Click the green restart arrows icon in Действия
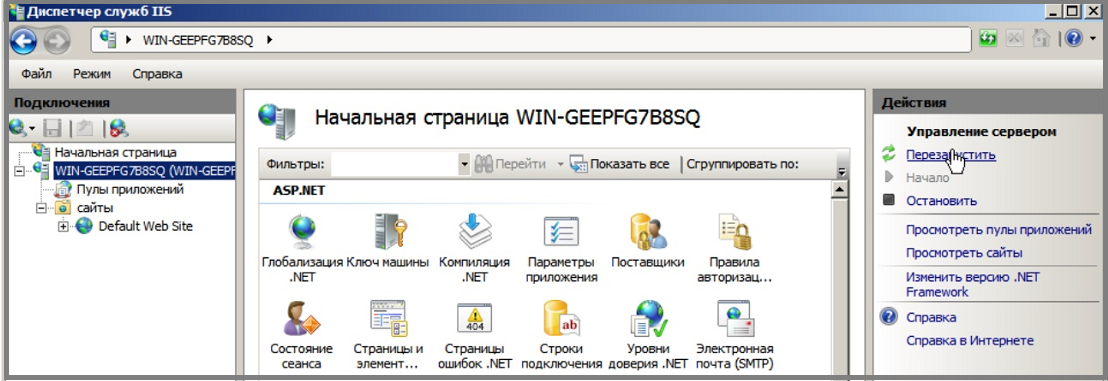Screen dimensions: 1108x381 coord(889,153)
